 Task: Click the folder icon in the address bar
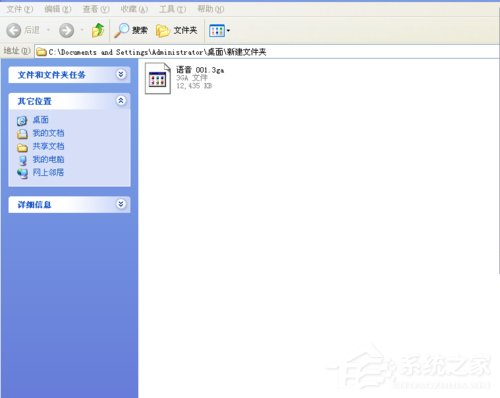(x=41, y=52)
